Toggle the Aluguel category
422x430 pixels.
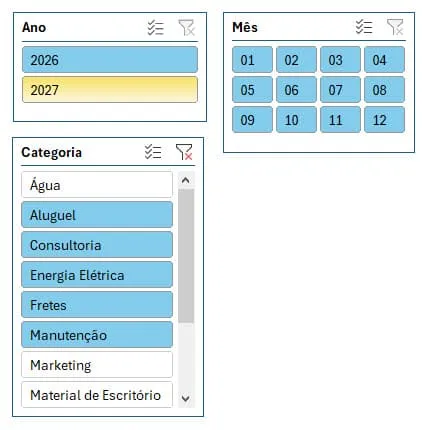coord(97,215)
